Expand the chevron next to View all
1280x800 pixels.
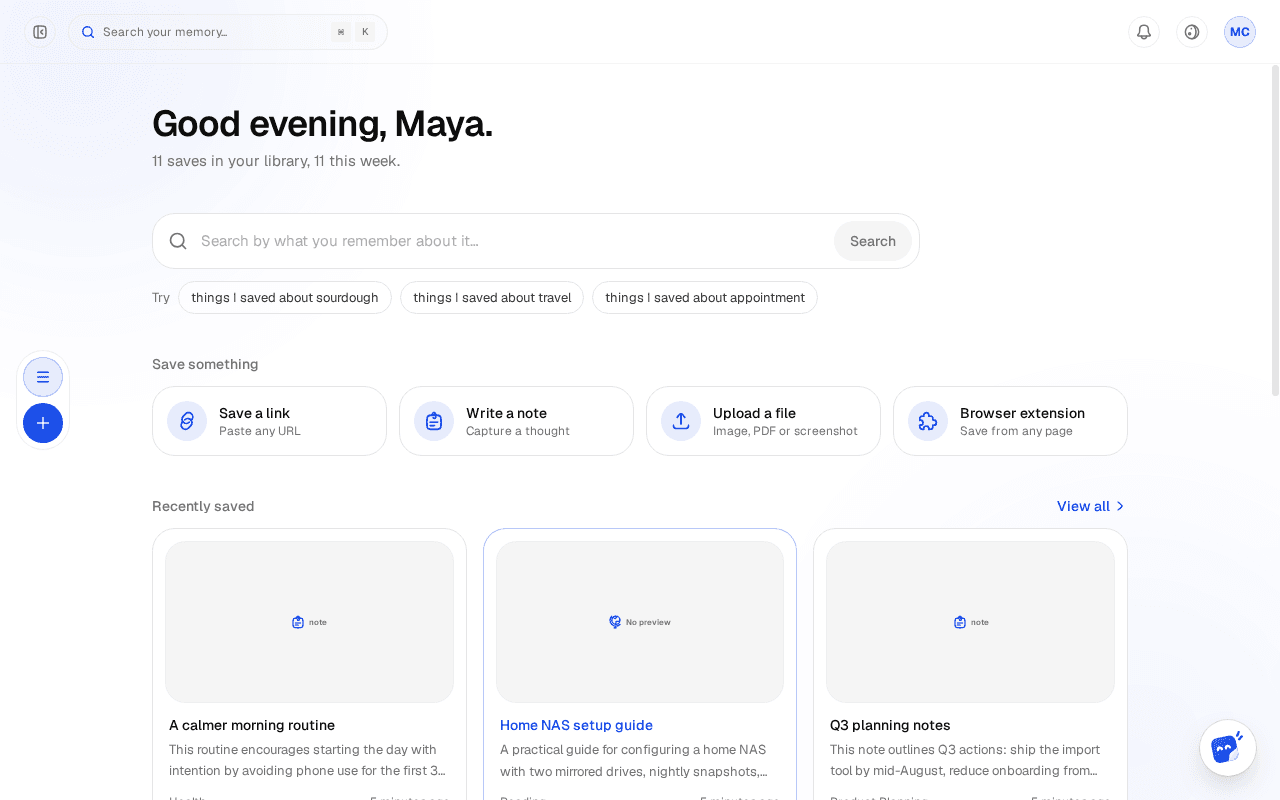(x=1120, y=506)
